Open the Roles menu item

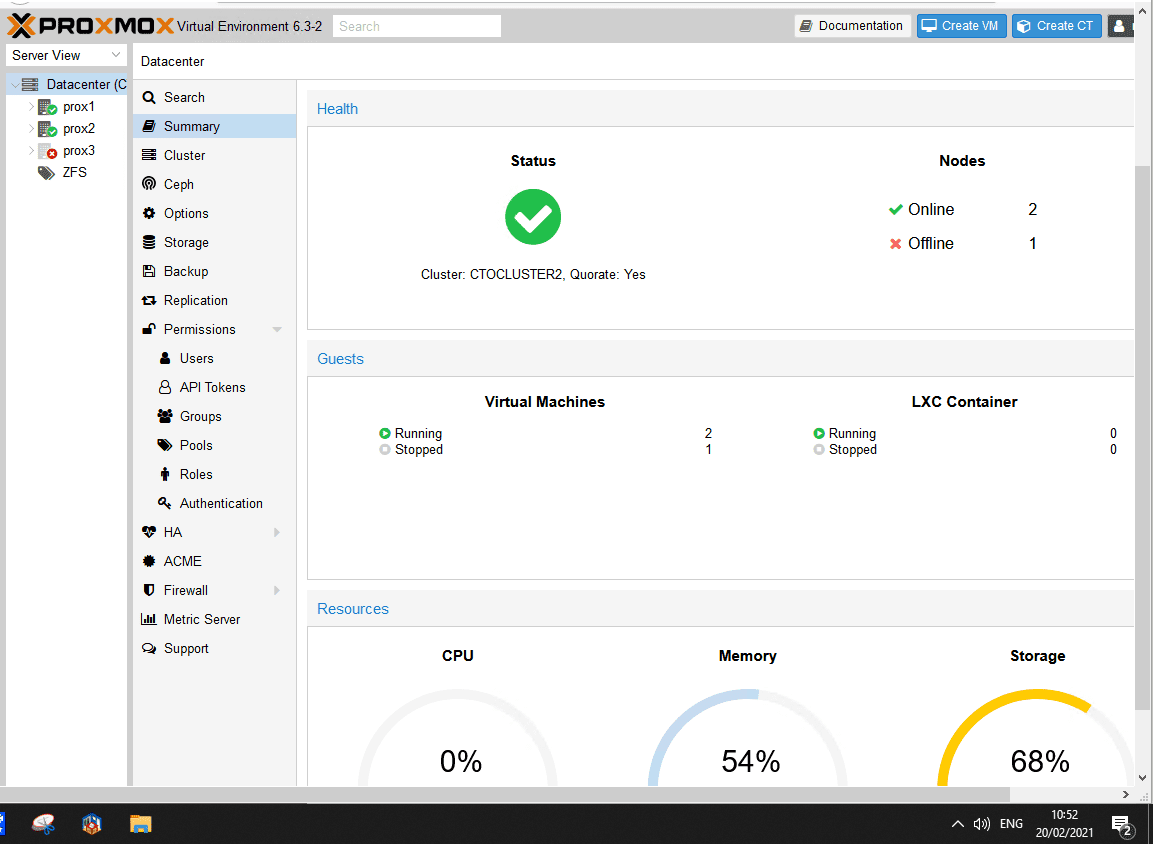[x=215, y=474]
